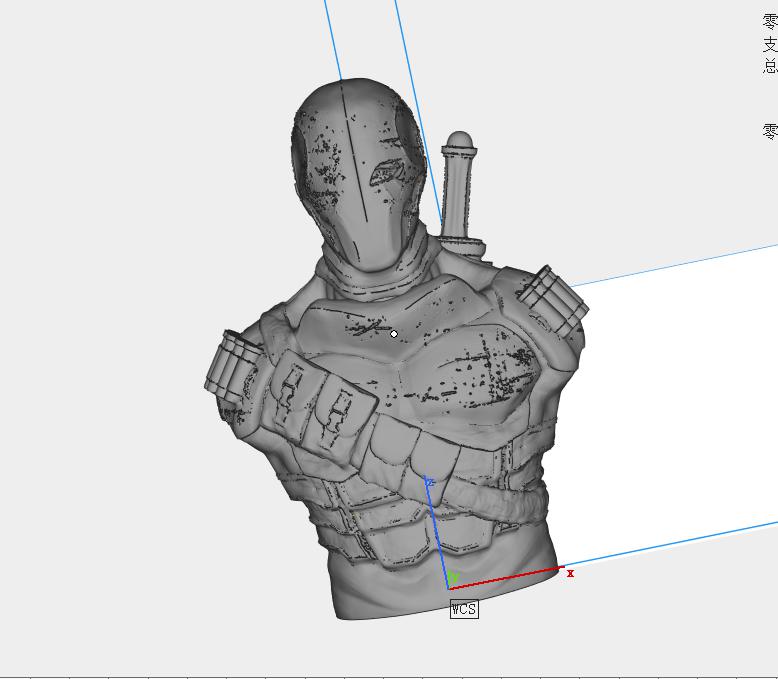The height and width of the screenshot is (679, 778).
Task: Click the boxed WCS coordinate system label
Action: click(464, 609)
